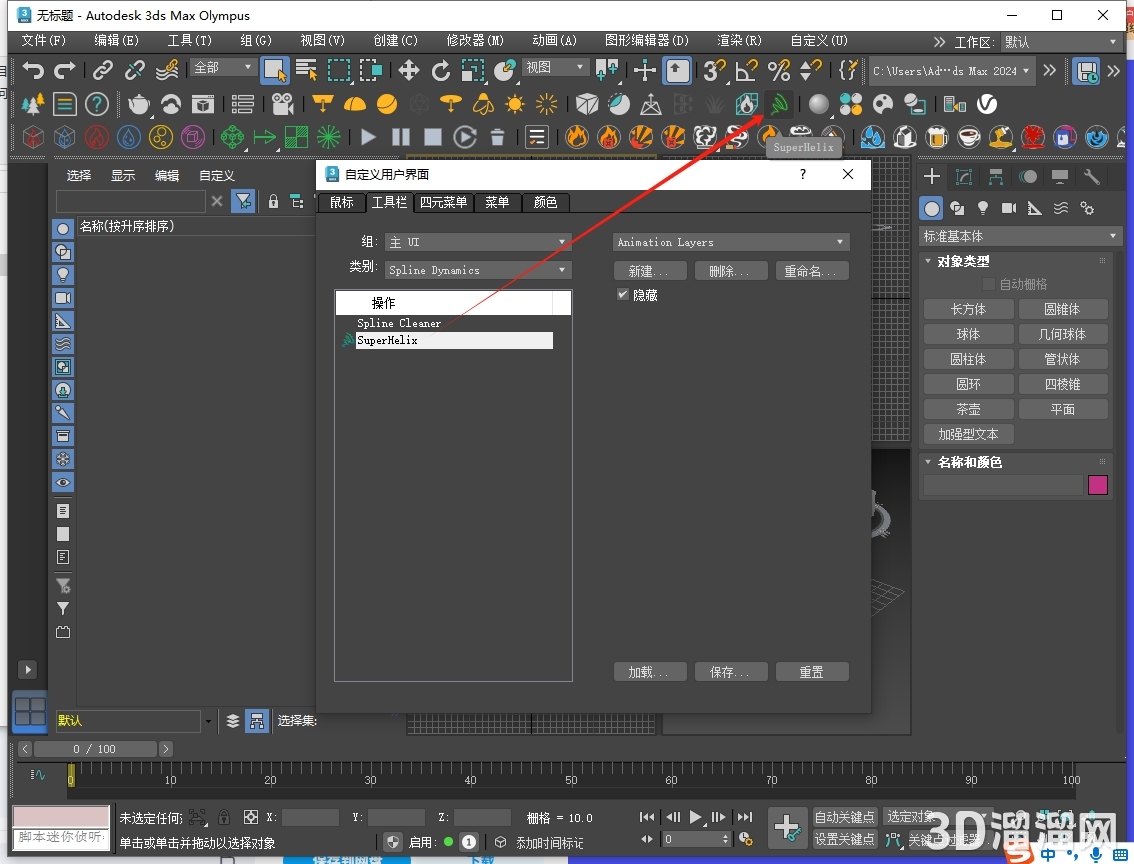Click the save scene disk icon
Viewport: 1134px width, 864px height.
click(1086, 71)
